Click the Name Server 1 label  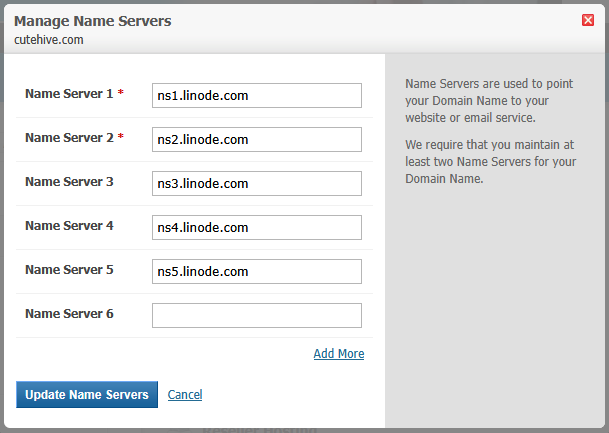point(69,94)
